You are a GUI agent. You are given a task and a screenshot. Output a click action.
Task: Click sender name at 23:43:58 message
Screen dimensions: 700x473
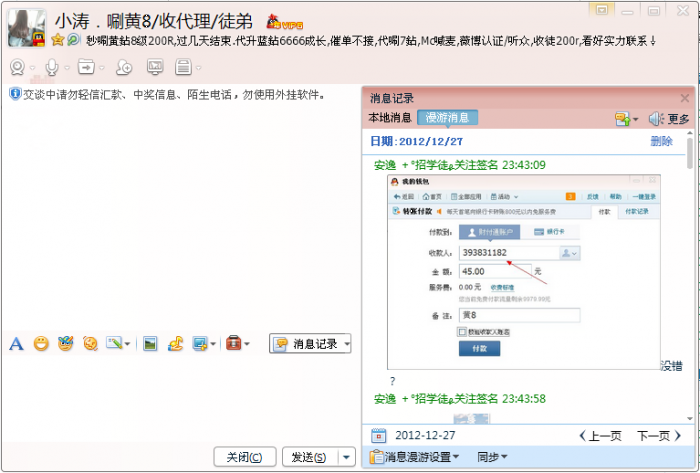[x=436, y=399]
